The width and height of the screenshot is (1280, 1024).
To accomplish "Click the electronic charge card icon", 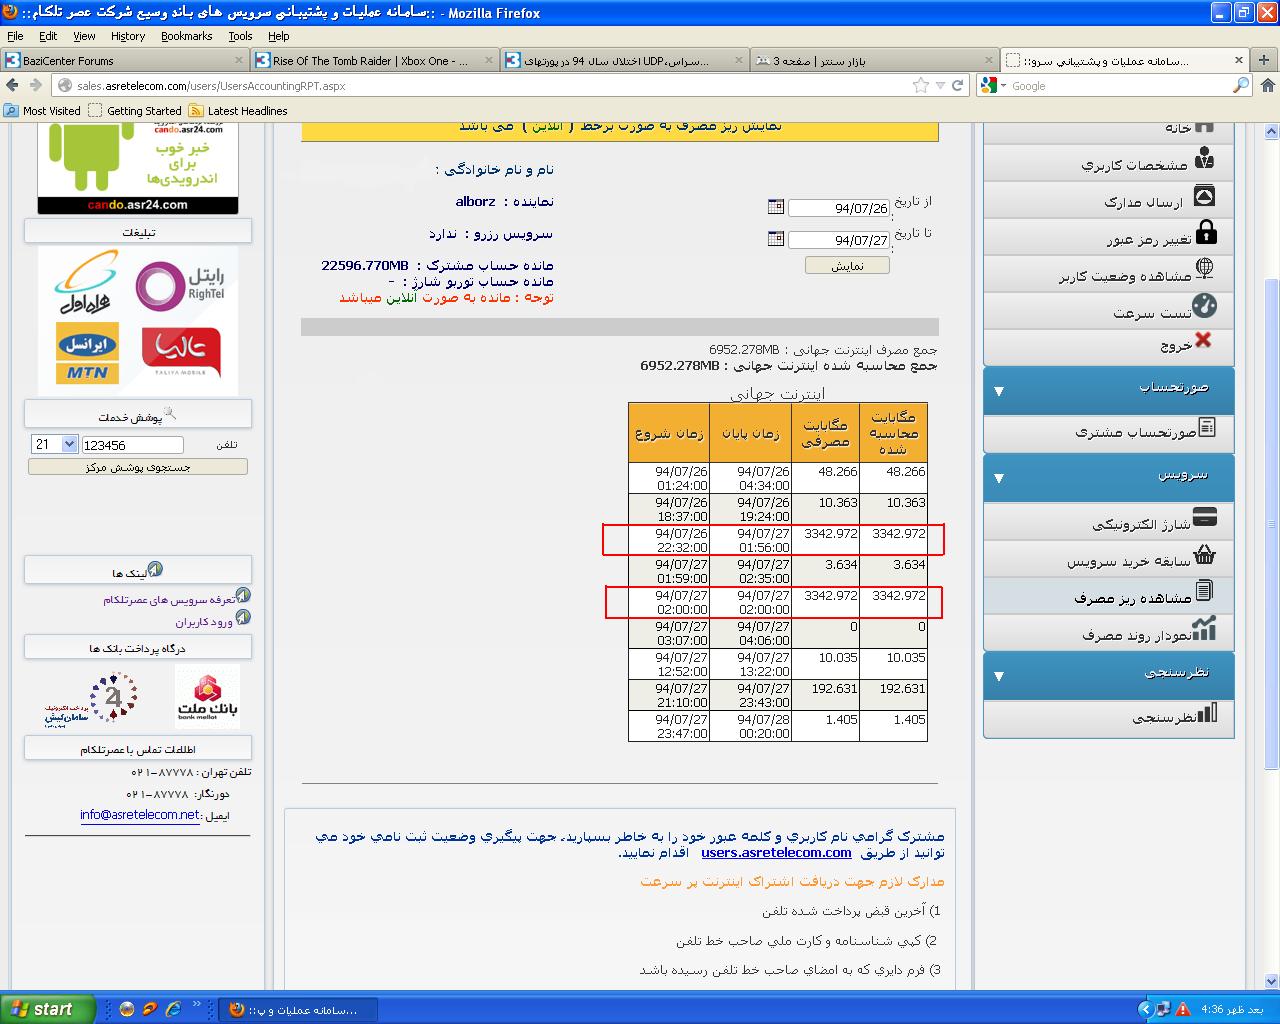I will coord(1205,518).
